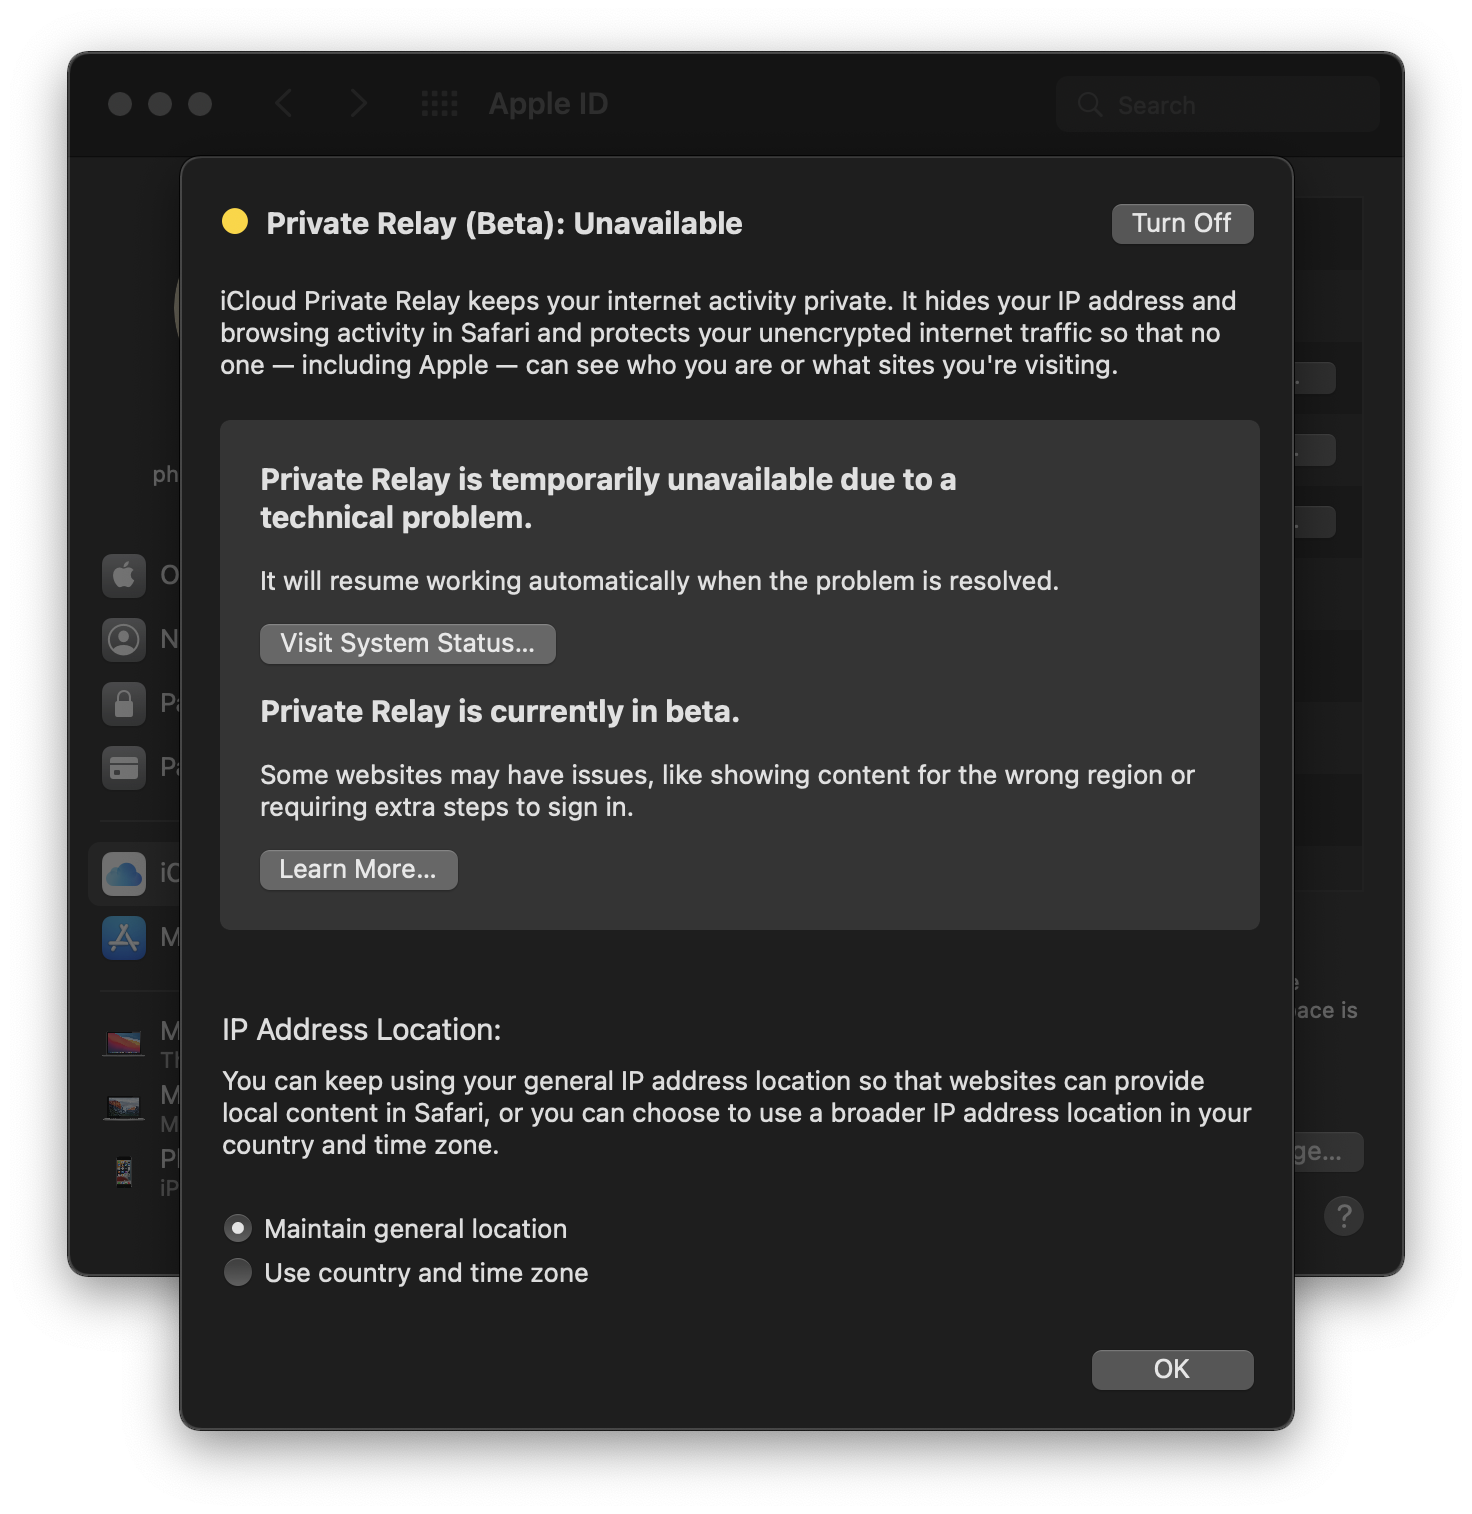Click Learn More about Private Relay
This screenshot has width=1472, height=1514.
point(358,869)
